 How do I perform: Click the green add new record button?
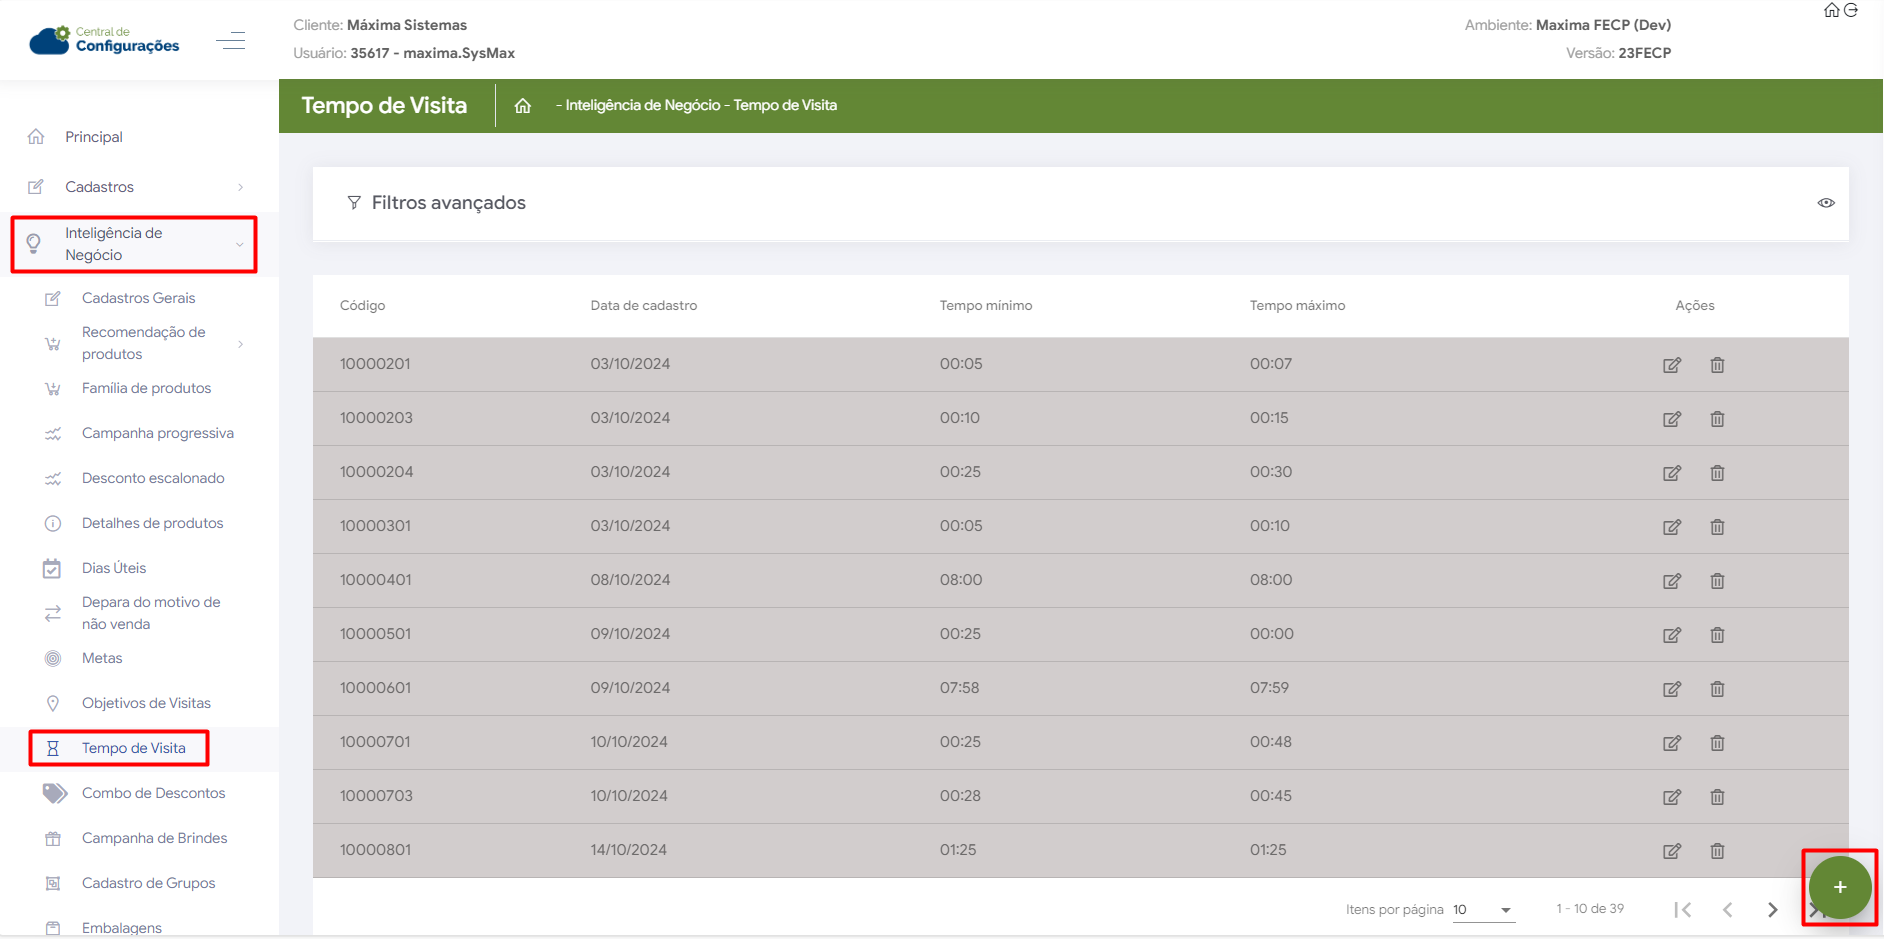tap(1839, 887)
